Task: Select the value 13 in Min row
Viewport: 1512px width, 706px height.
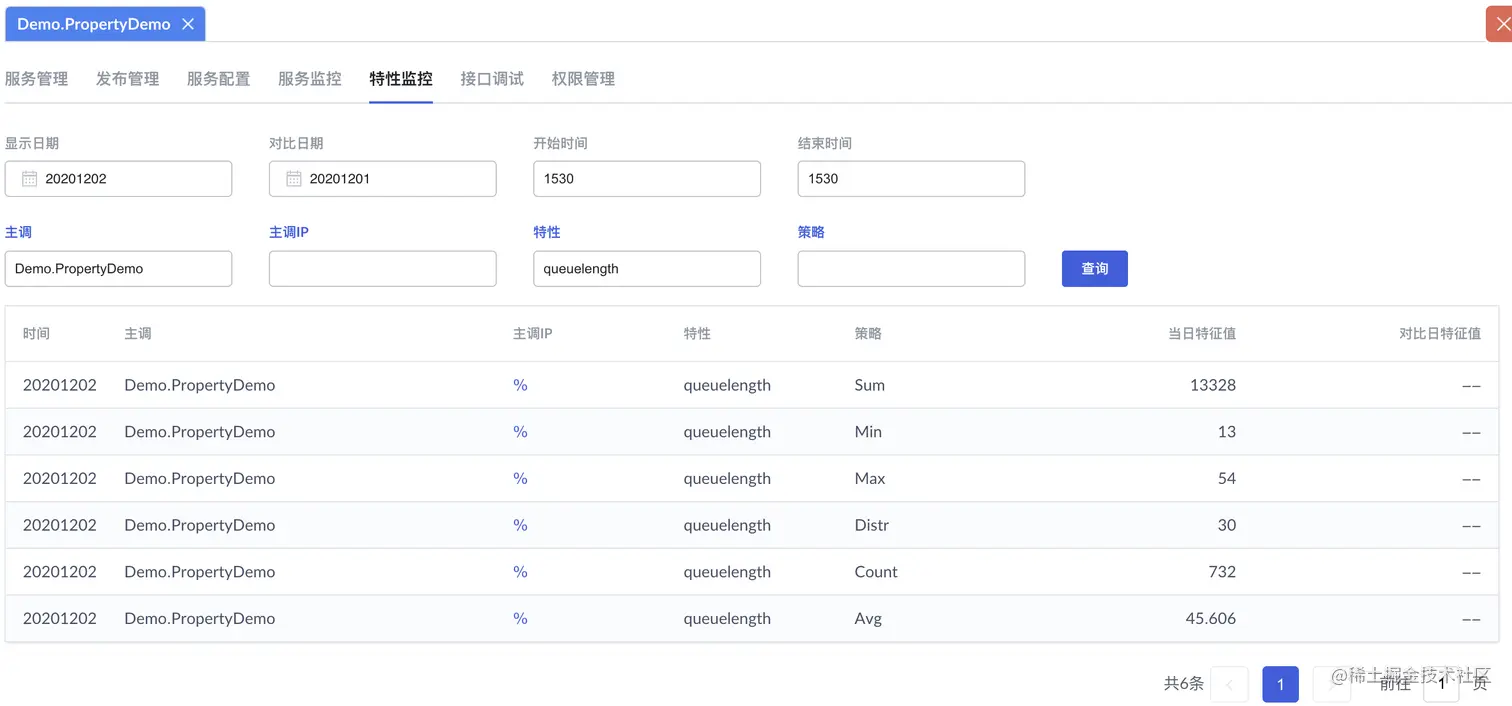Action: (x=1227, y=432)
